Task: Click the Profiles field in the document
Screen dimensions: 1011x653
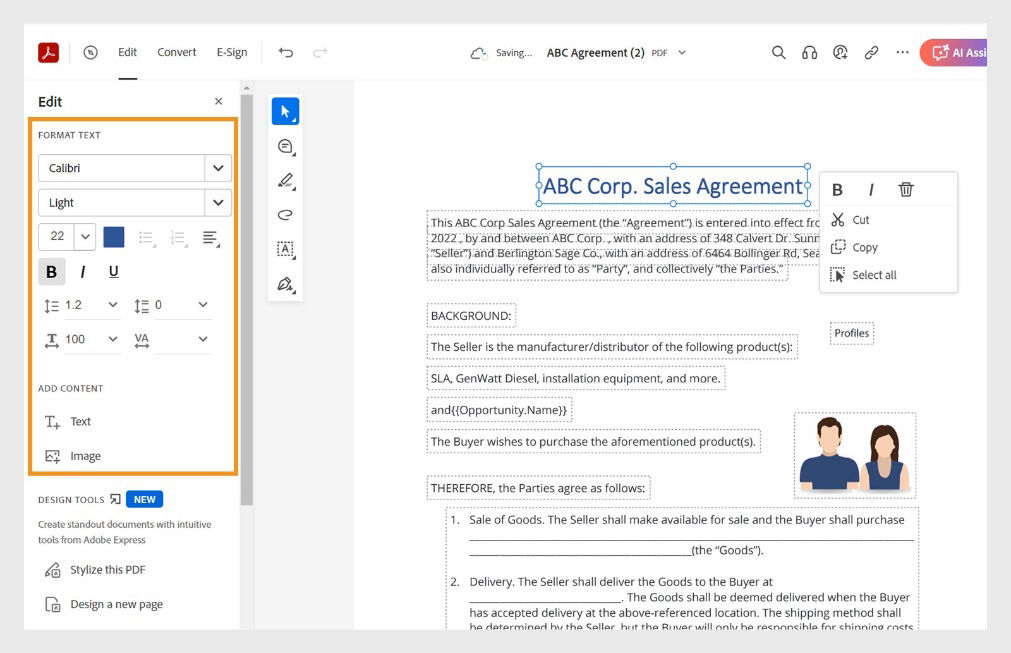Action: [x=851, y=333]
